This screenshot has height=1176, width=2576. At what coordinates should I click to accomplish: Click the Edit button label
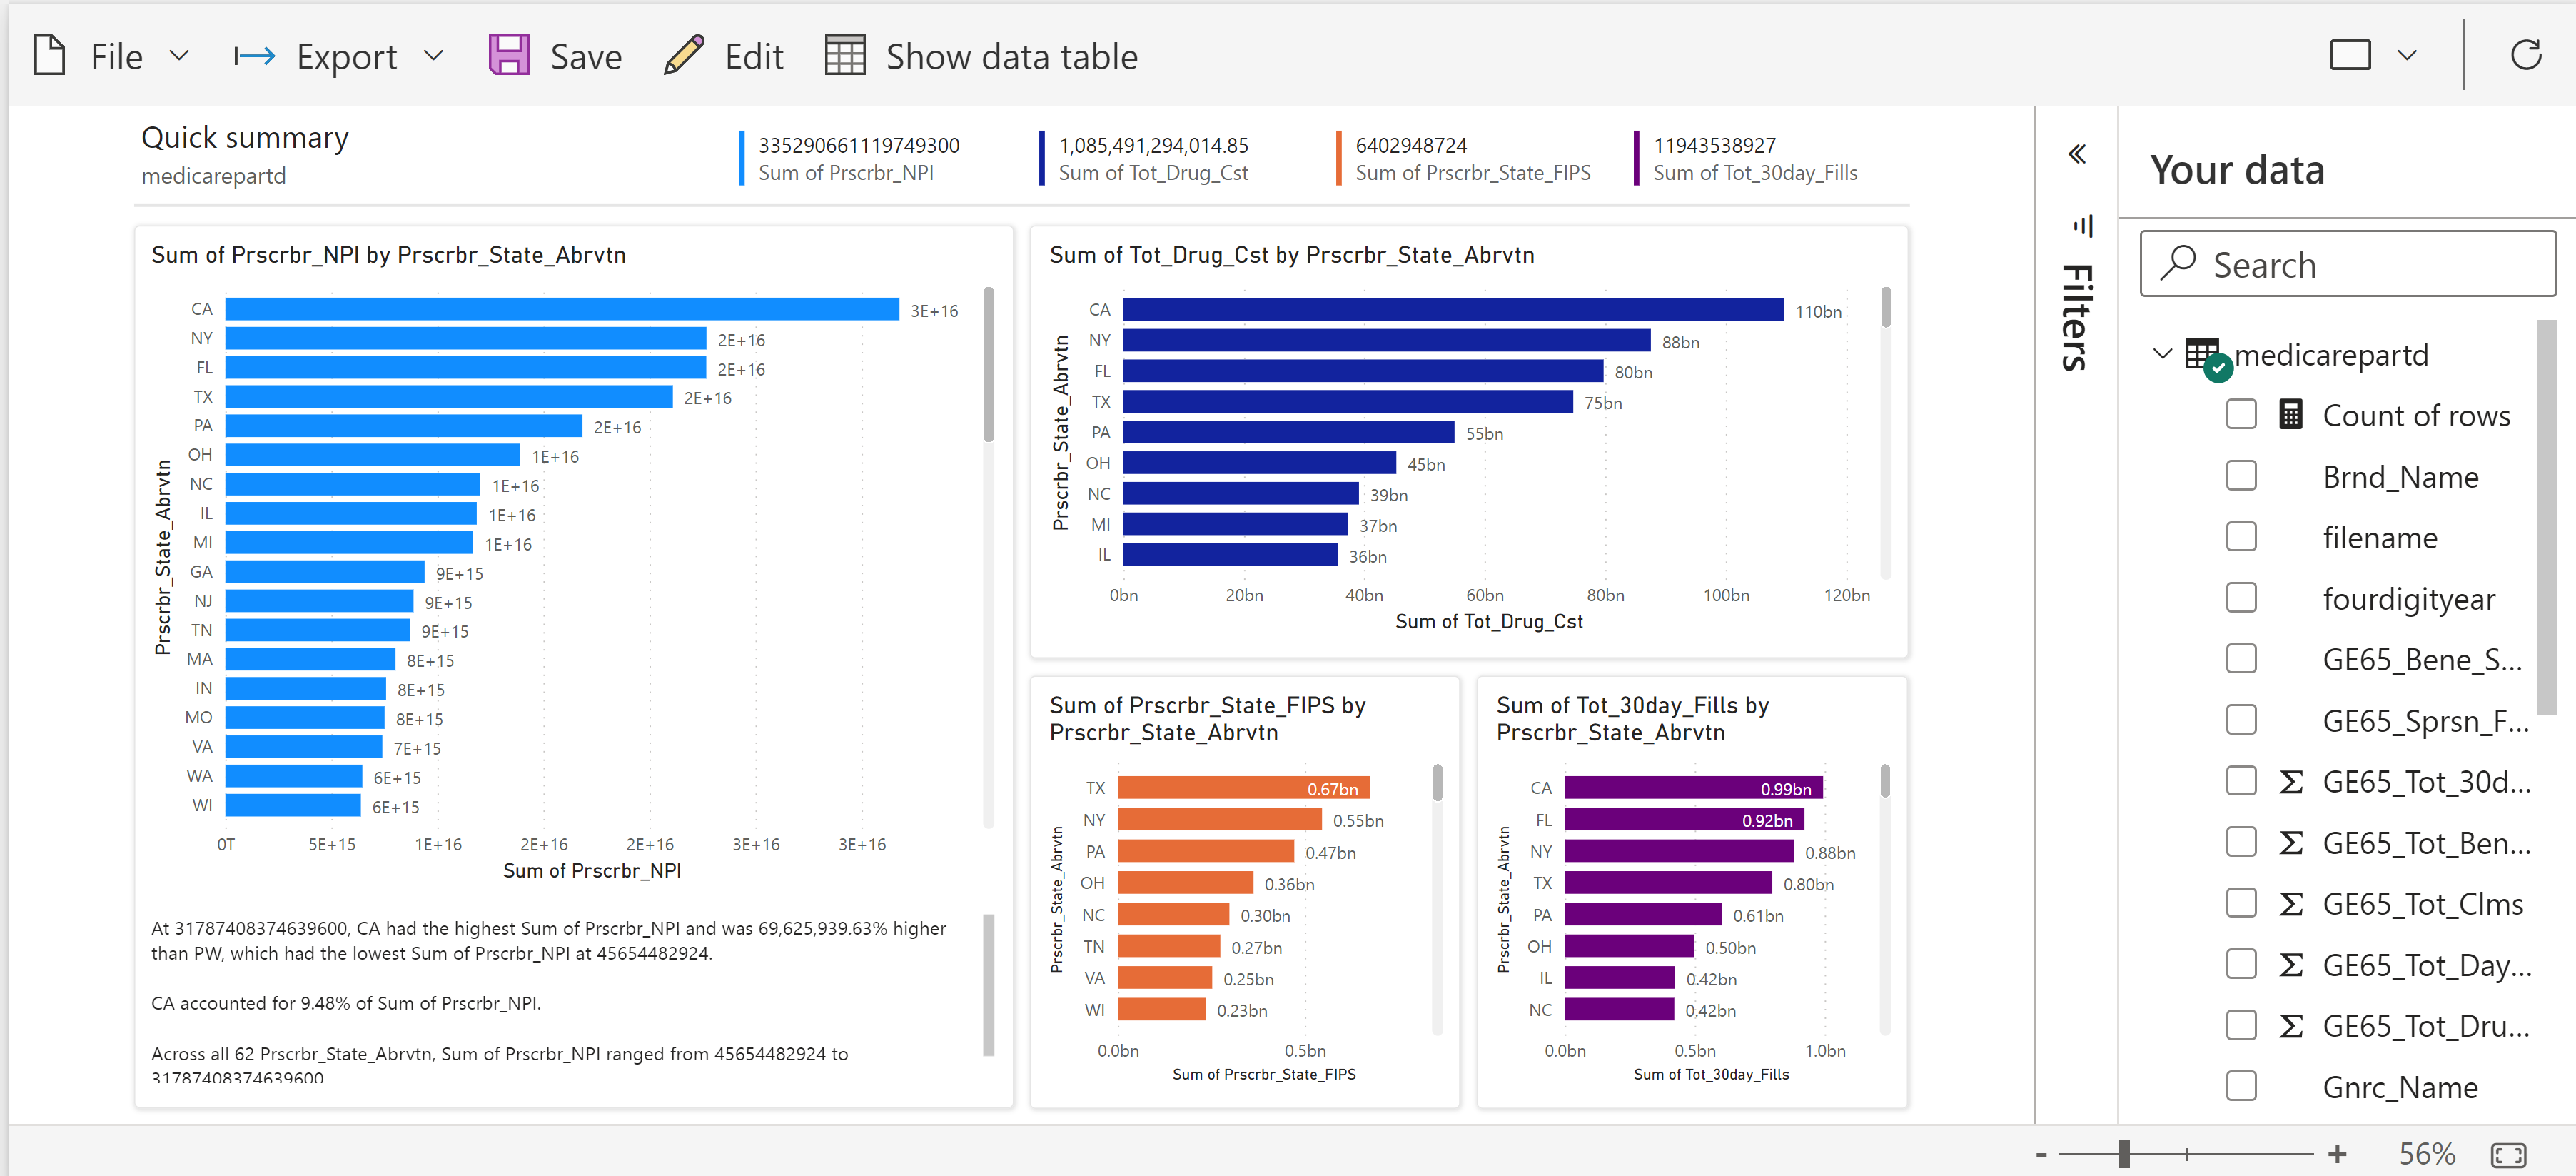tap(754, 57)
